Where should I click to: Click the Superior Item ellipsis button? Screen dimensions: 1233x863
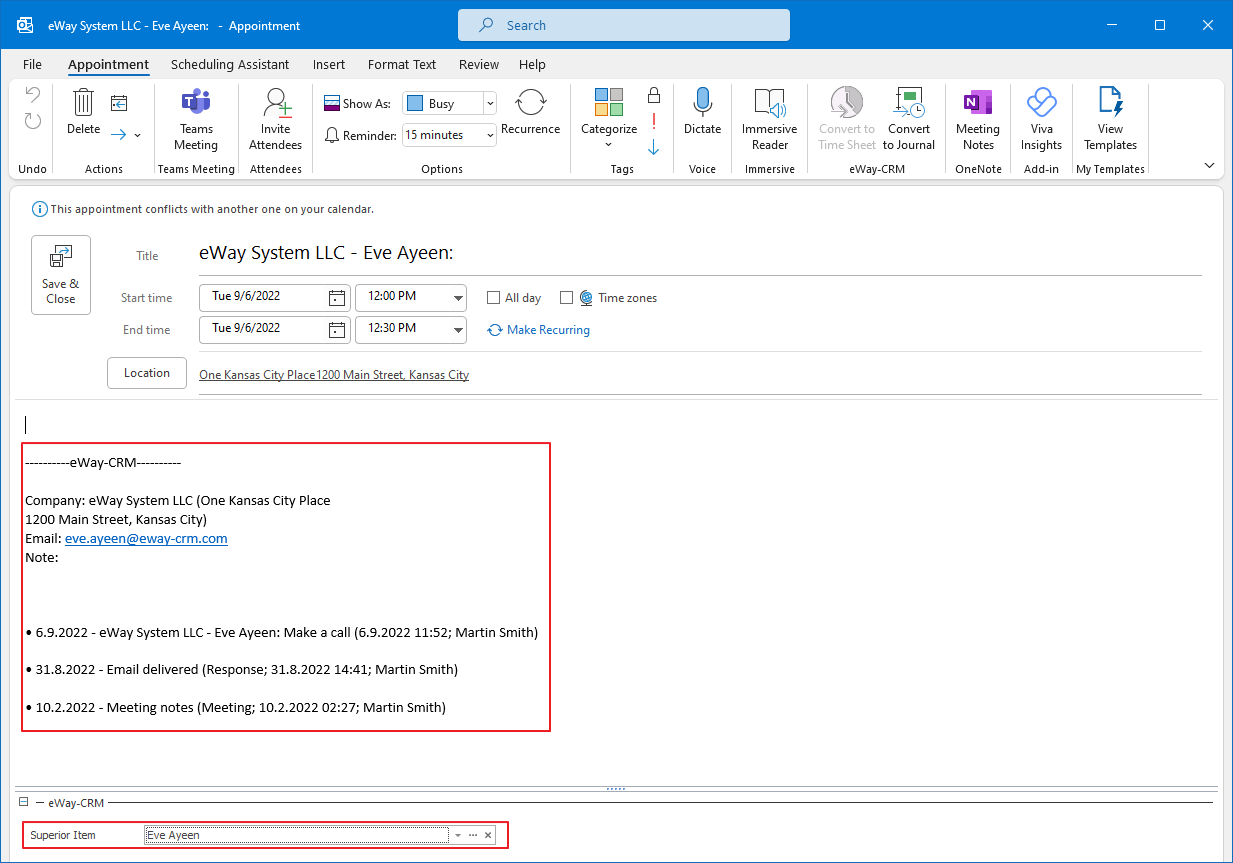tap(473, 835)
